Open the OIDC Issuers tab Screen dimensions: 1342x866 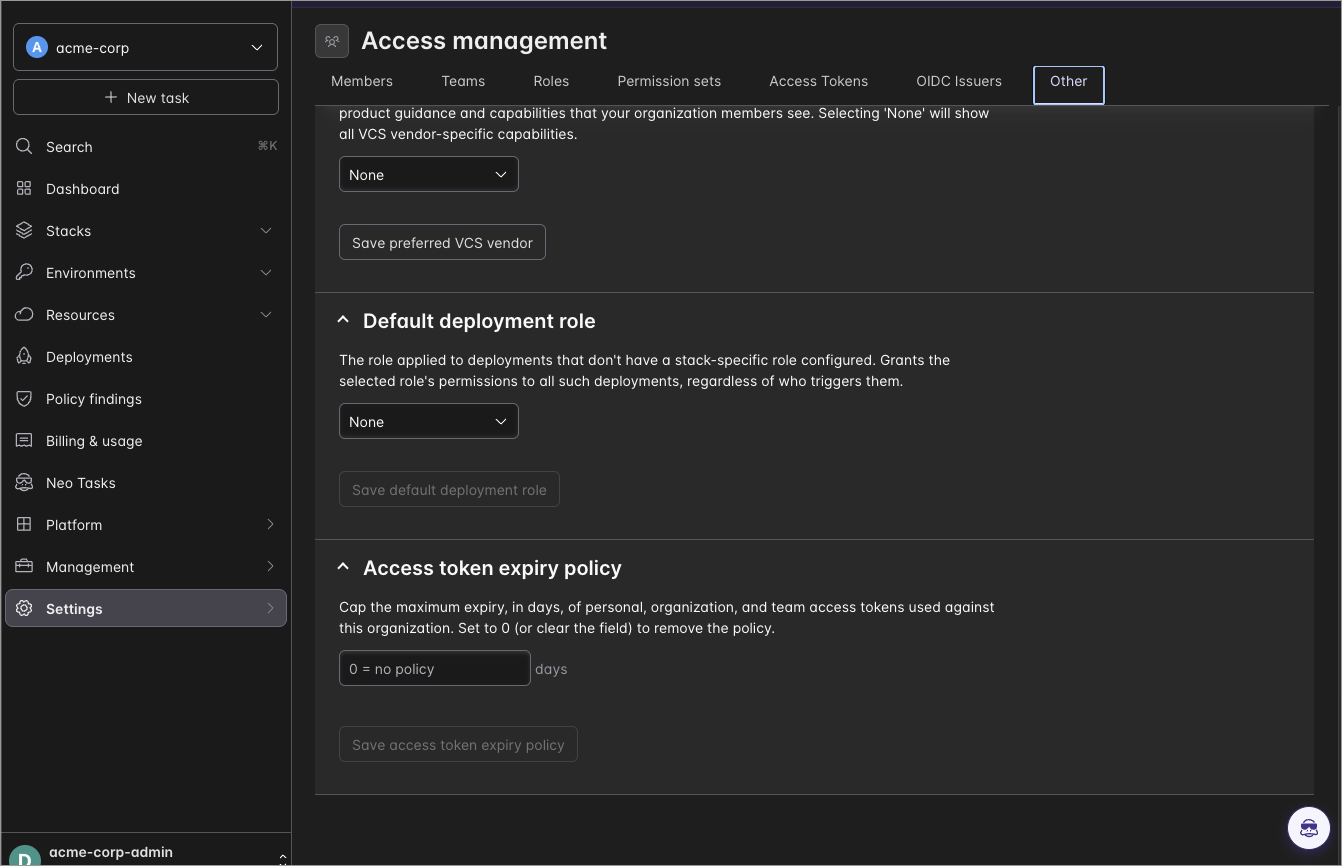tap(959, 81)
